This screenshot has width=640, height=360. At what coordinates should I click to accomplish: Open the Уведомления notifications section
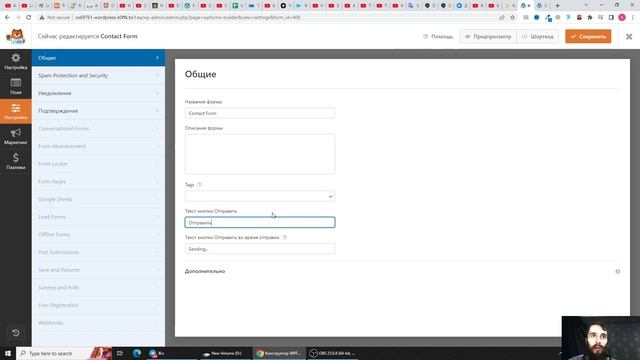[x=98, y=93]
